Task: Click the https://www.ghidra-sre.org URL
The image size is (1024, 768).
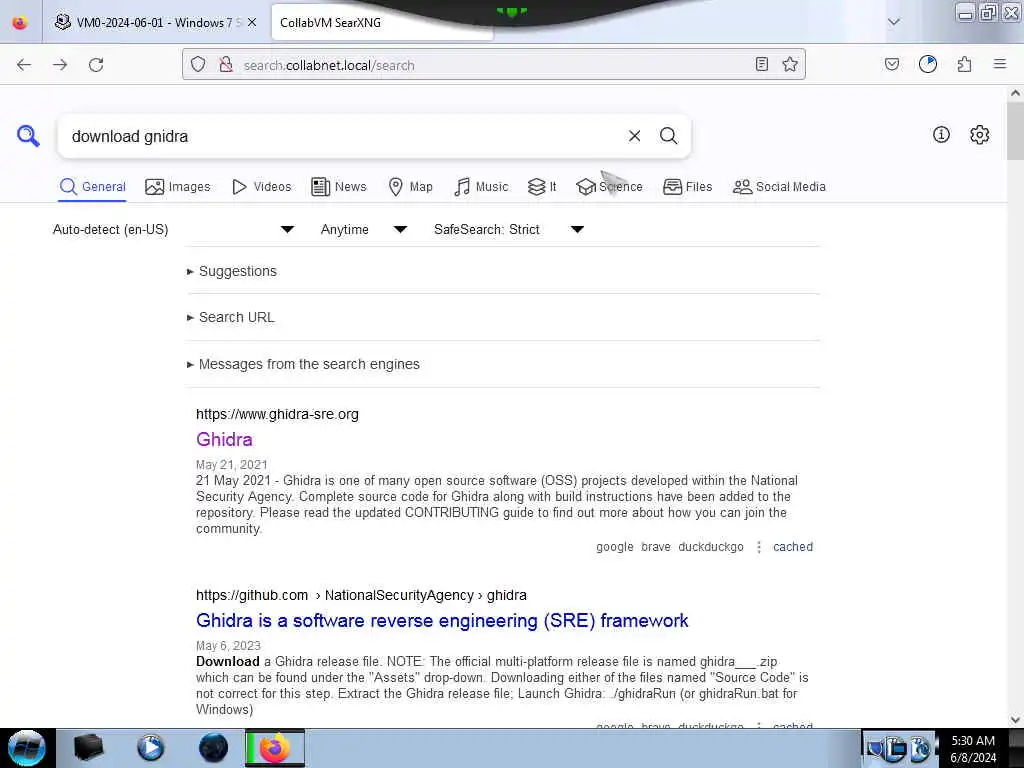Action: (277, 414)
